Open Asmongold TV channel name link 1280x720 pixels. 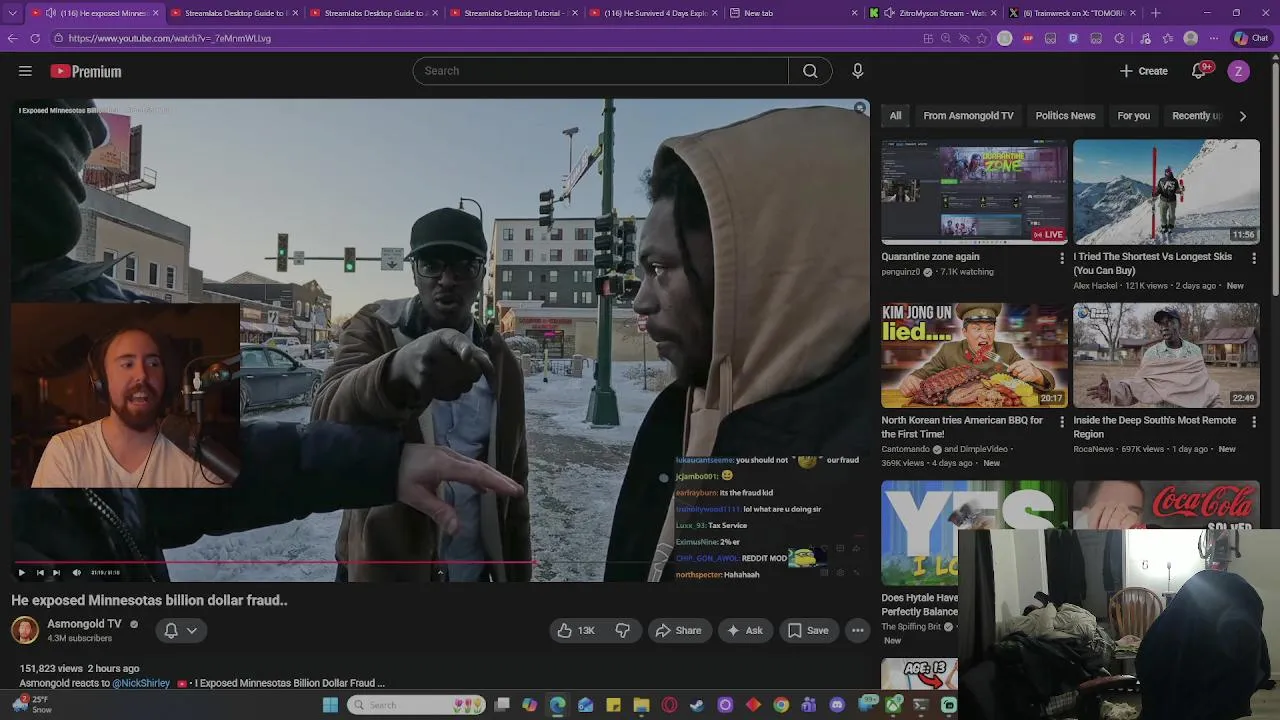(84, 623)
